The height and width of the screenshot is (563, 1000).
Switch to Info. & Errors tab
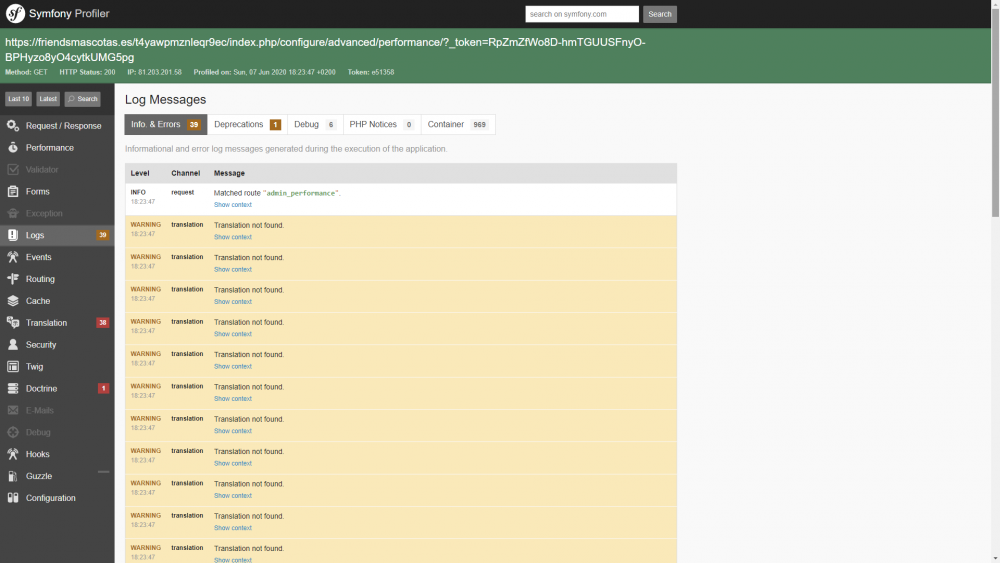pyautogui.click(x=166, y=124)
